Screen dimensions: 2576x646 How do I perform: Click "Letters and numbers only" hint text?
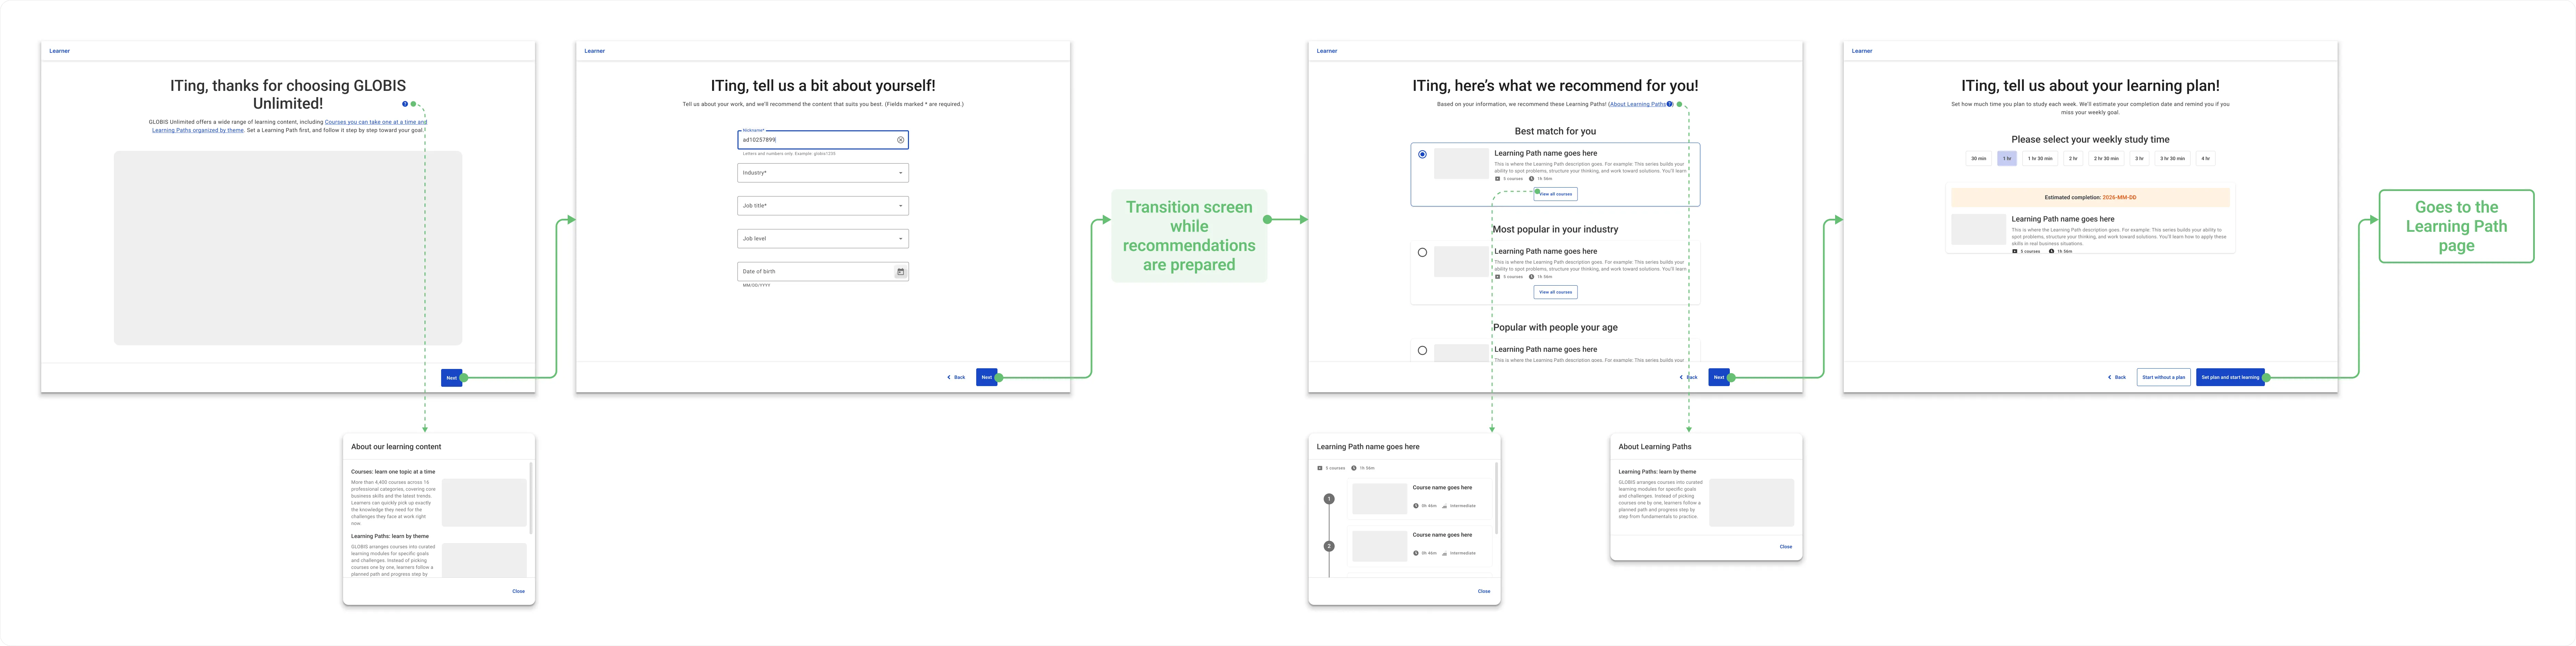[789, 154]
